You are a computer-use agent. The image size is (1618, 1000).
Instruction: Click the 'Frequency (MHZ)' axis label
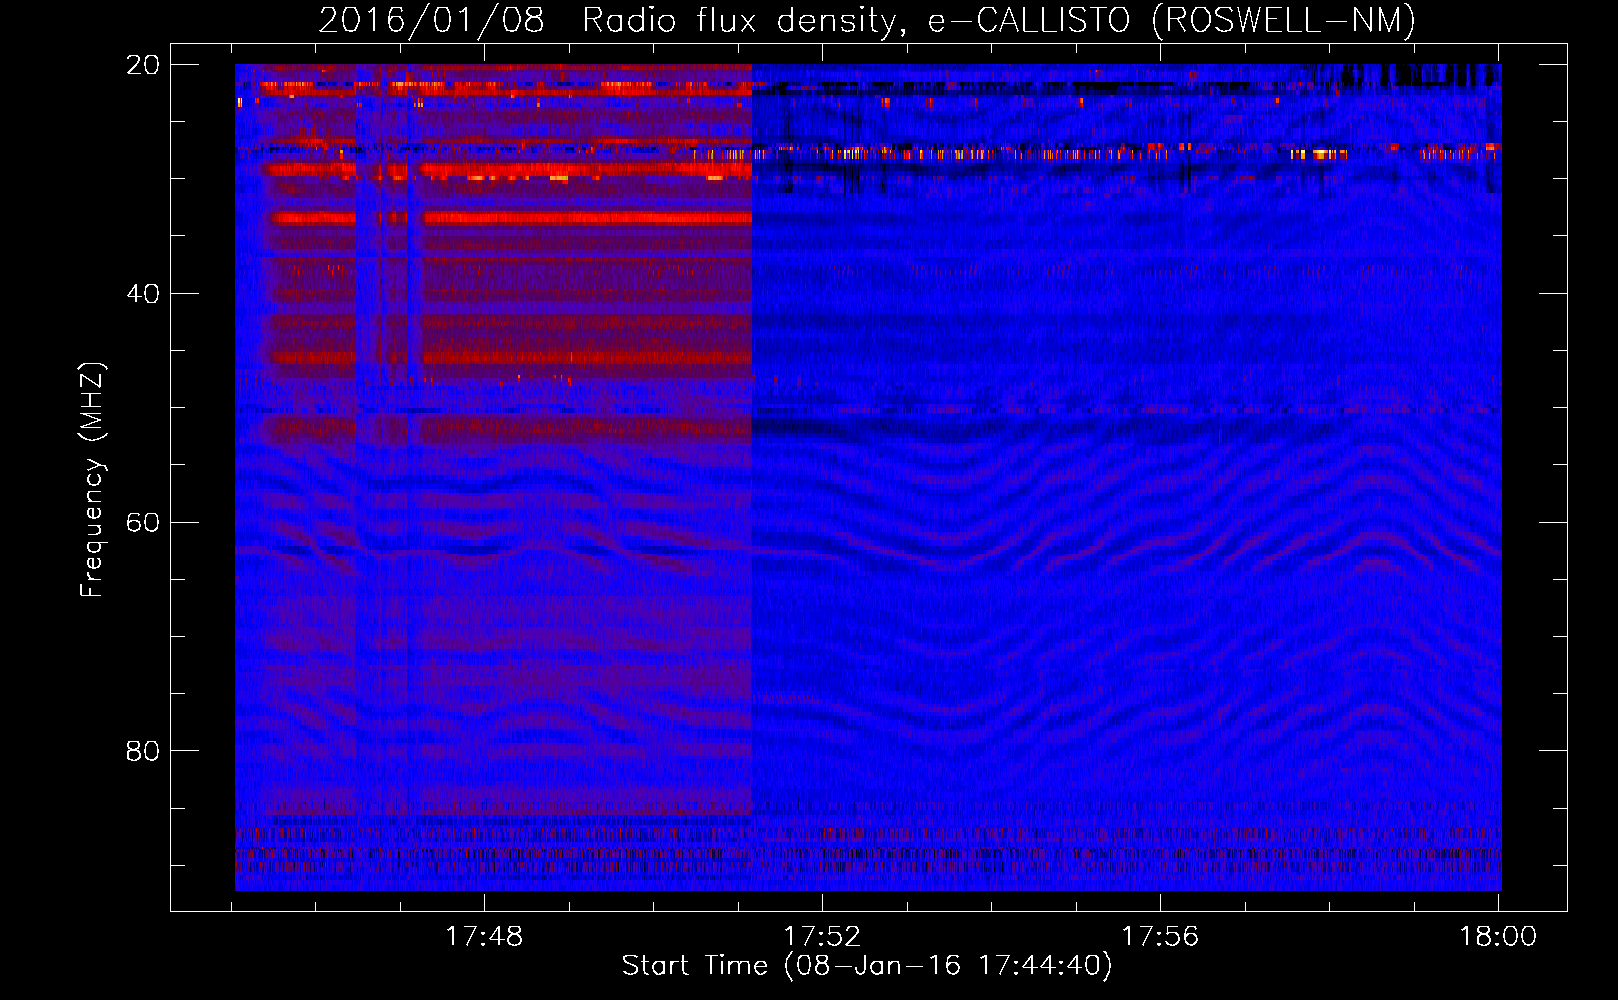pyautogui.click(x=92, y=480)
